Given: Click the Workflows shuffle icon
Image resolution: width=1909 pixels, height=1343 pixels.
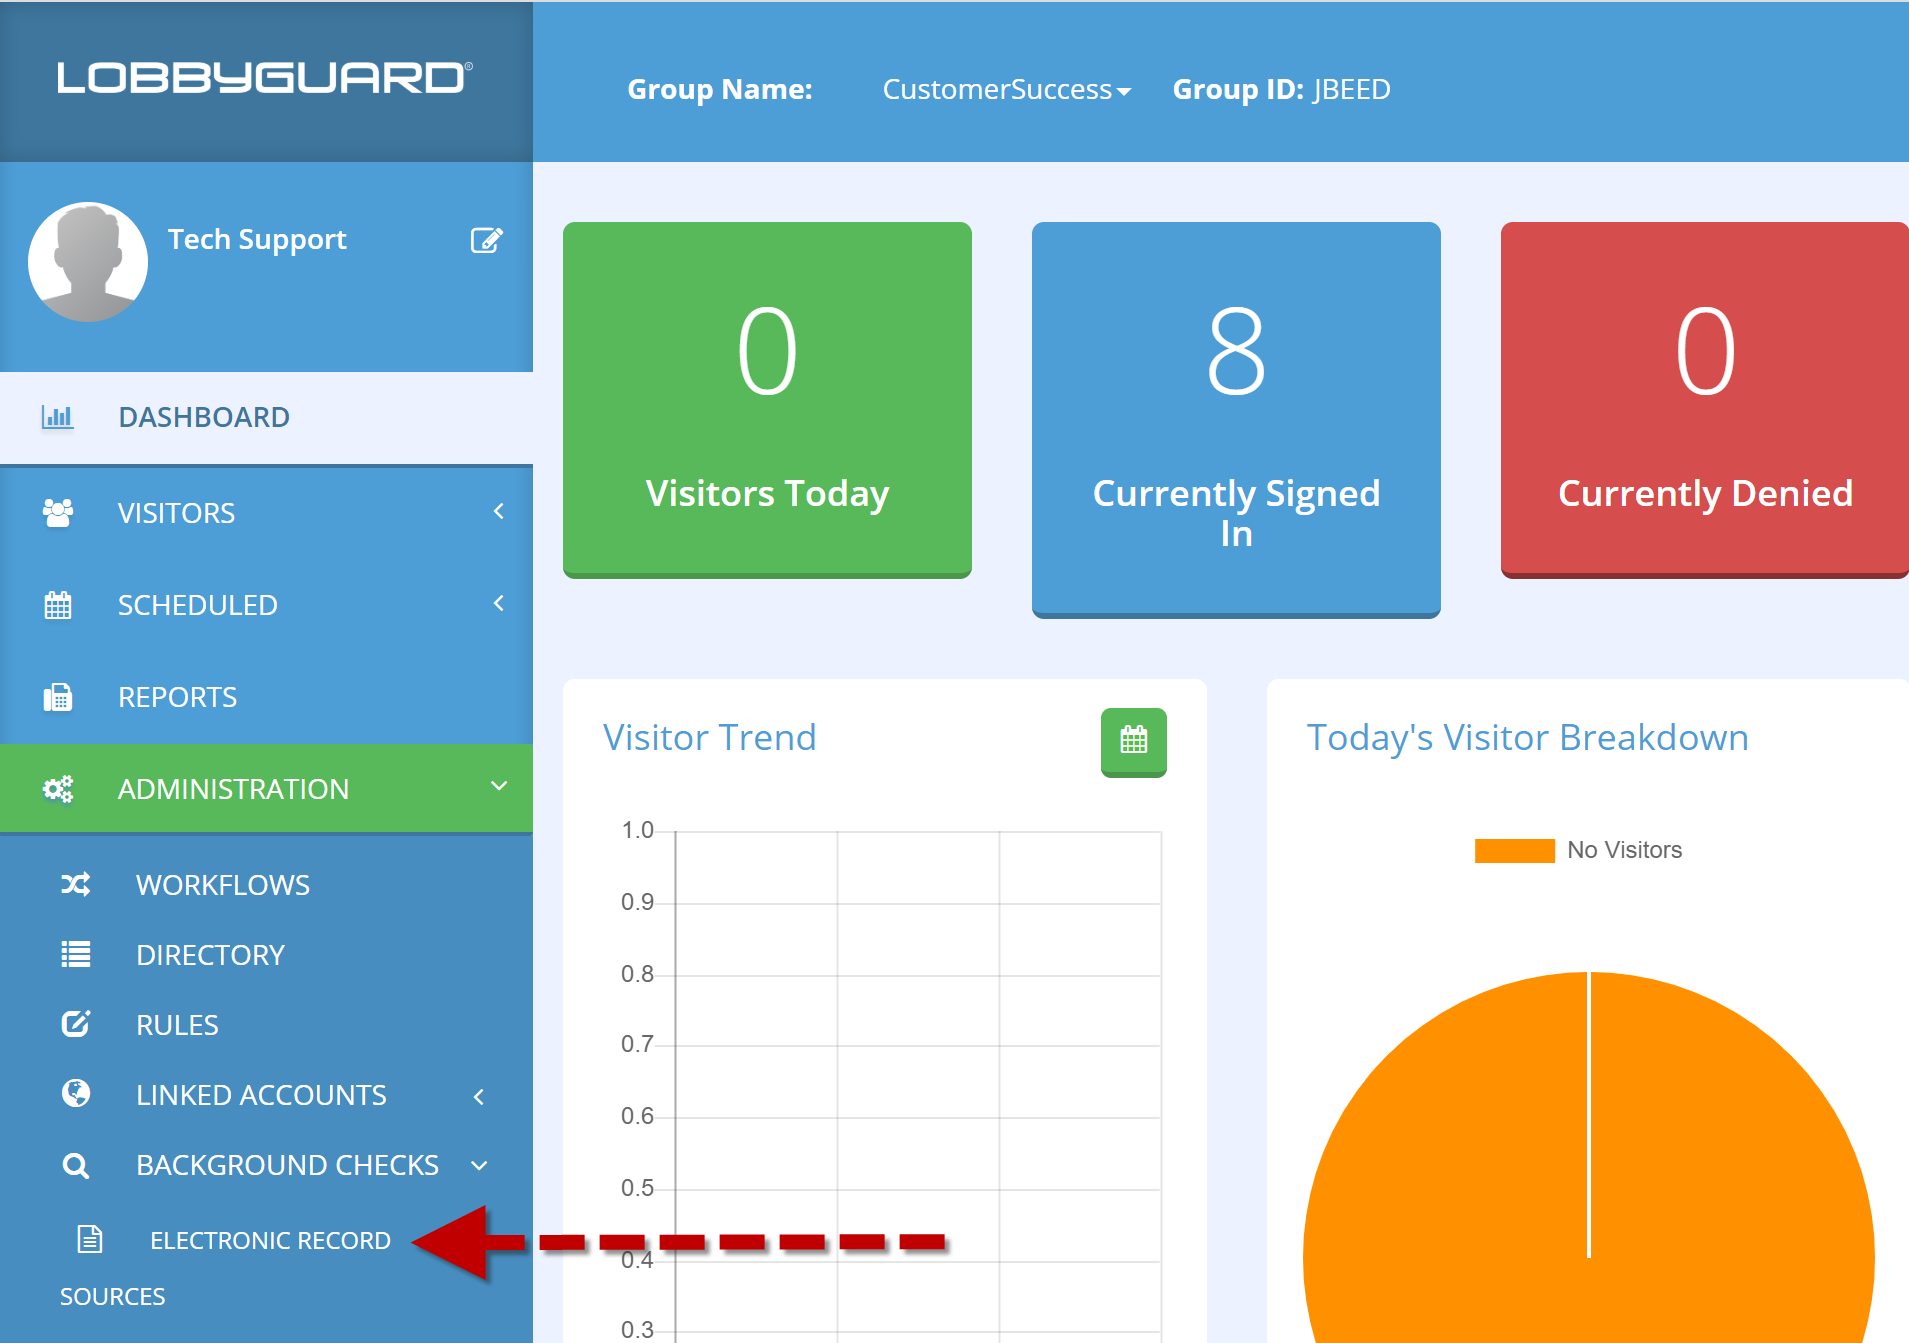Looking at the screenshot, I should 76,884.
